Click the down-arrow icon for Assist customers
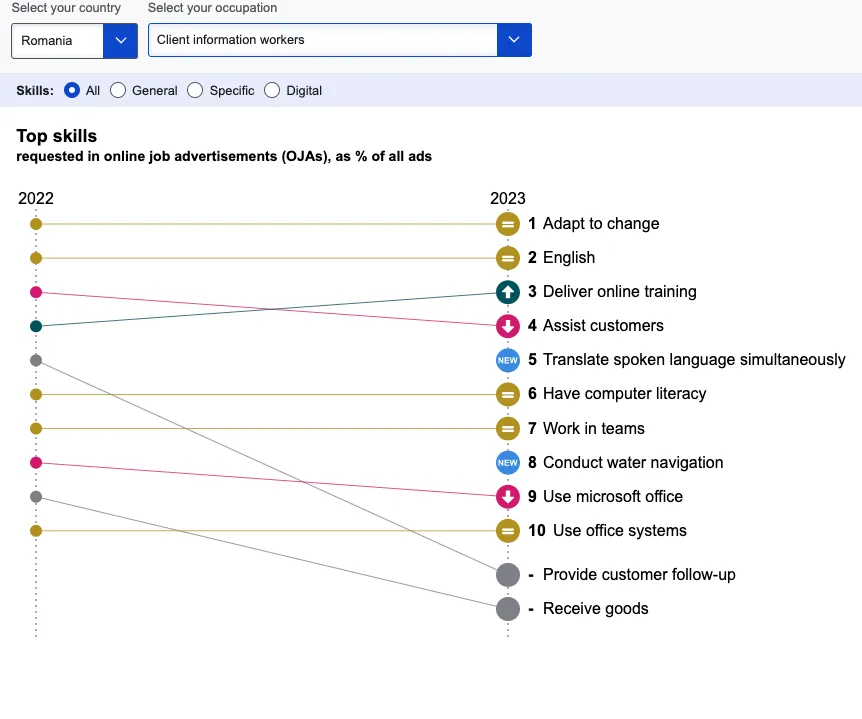The width and height of the screenshot is (862, 719). 508,326
